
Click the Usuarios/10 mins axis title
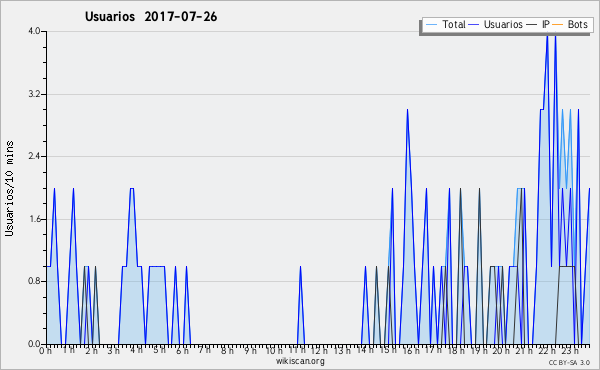[9, 189]
